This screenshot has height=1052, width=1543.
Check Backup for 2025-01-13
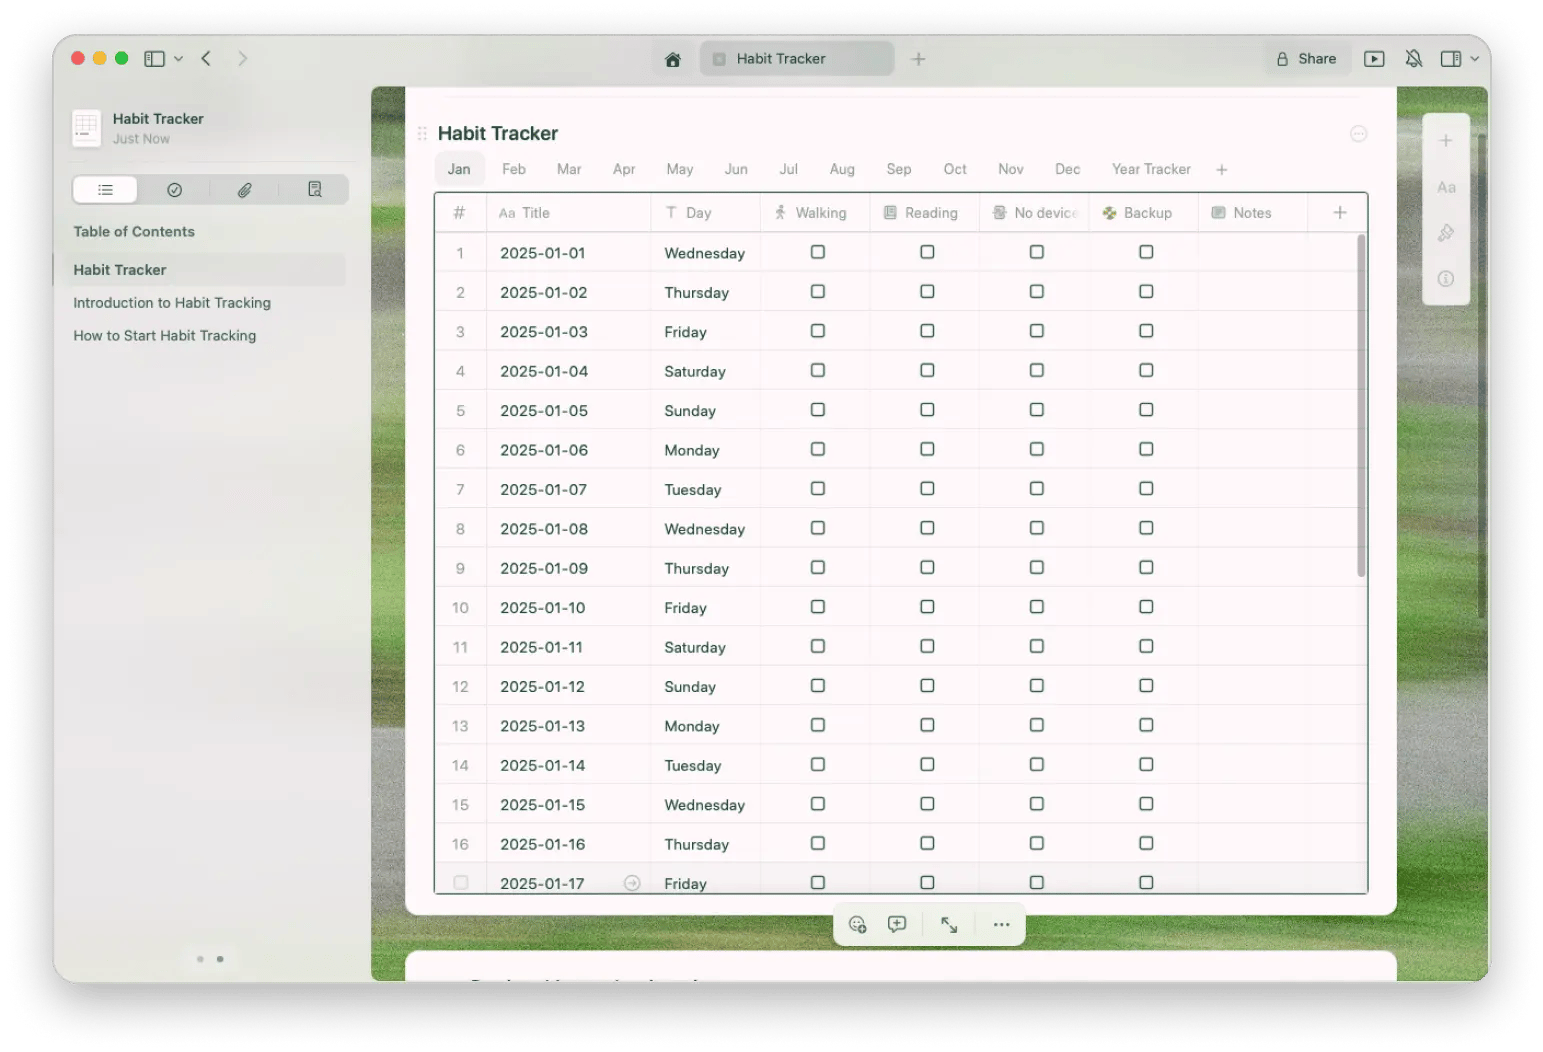pos(1146,725)
